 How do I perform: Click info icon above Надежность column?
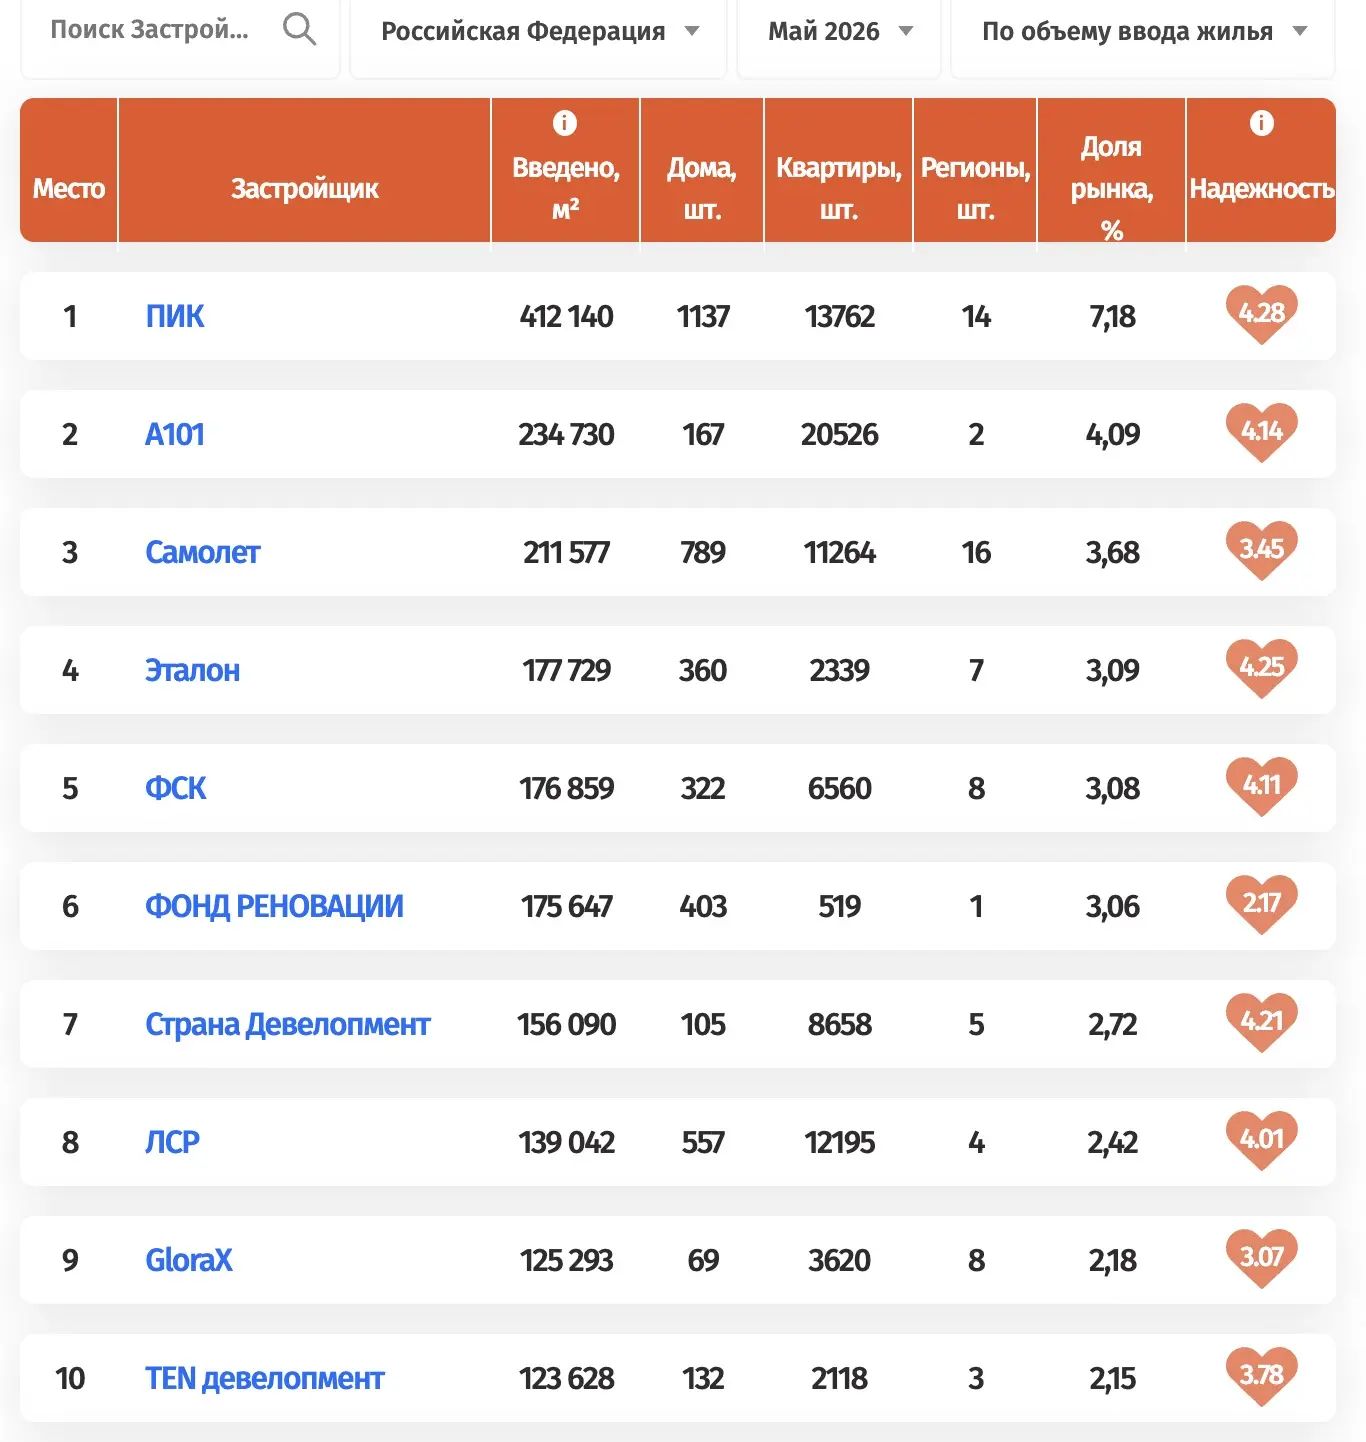coord(1262,123)
